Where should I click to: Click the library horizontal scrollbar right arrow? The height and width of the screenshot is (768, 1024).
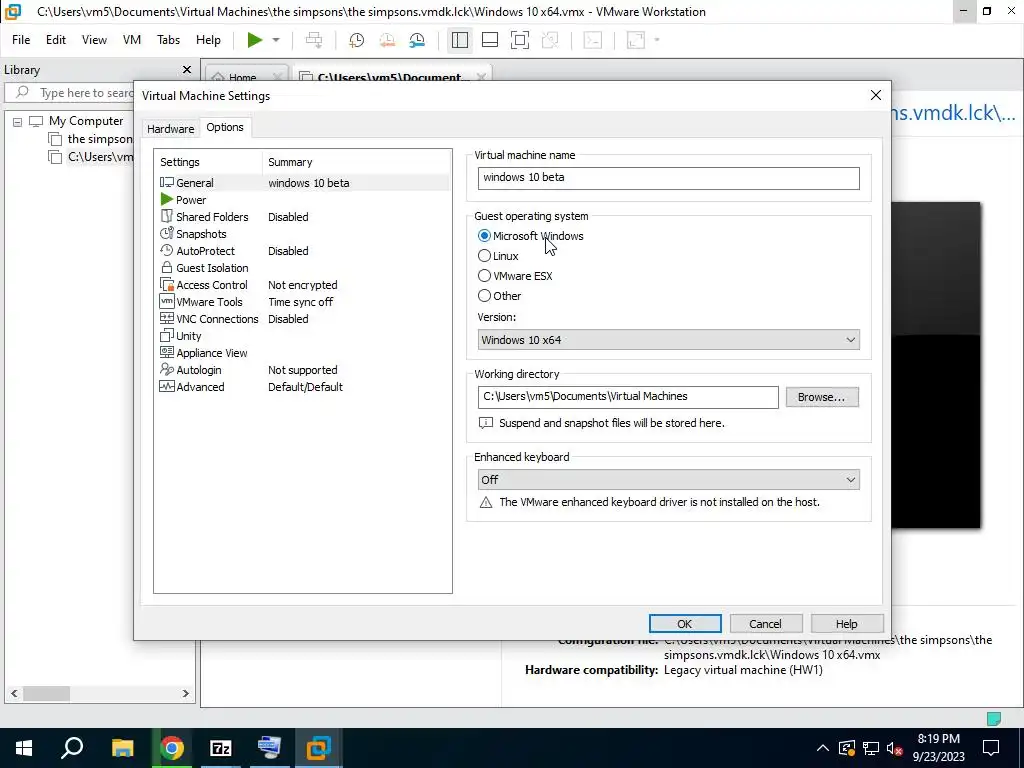coord(185,694)
